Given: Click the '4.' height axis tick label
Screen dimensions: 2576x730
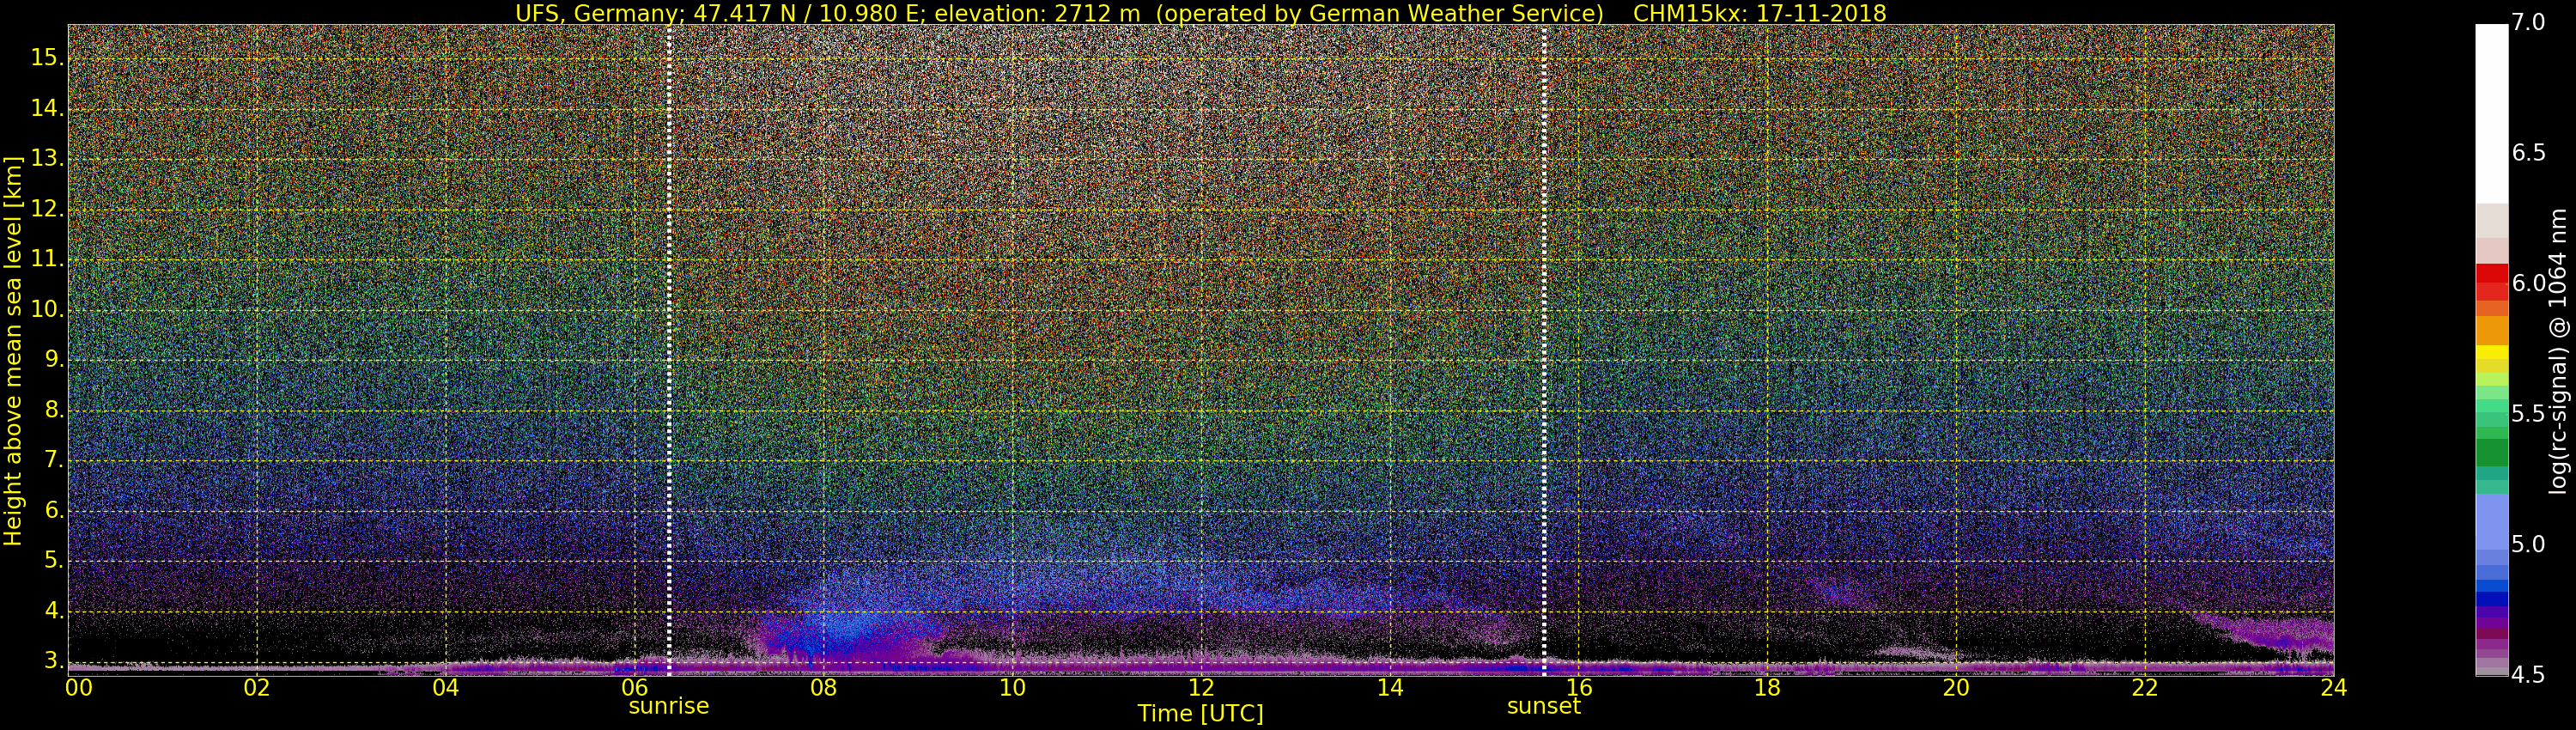Looking at the screenshot, I should click(x=52, y=611).
